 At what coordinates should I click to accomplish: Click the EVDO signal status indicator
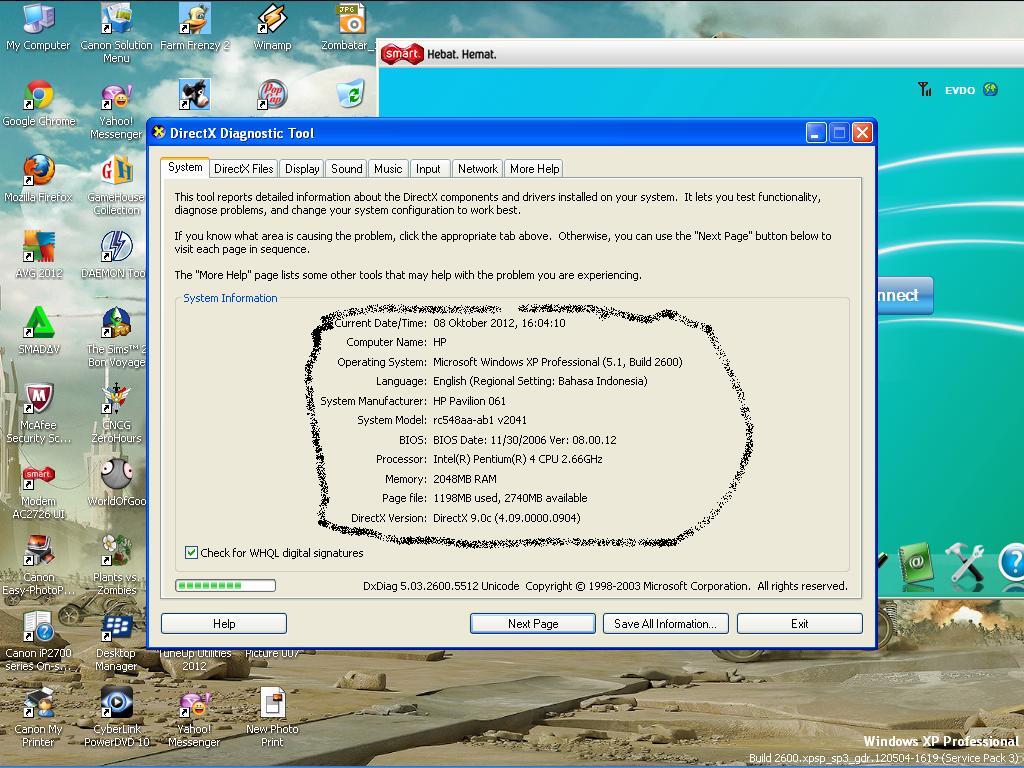coord(958,90)
